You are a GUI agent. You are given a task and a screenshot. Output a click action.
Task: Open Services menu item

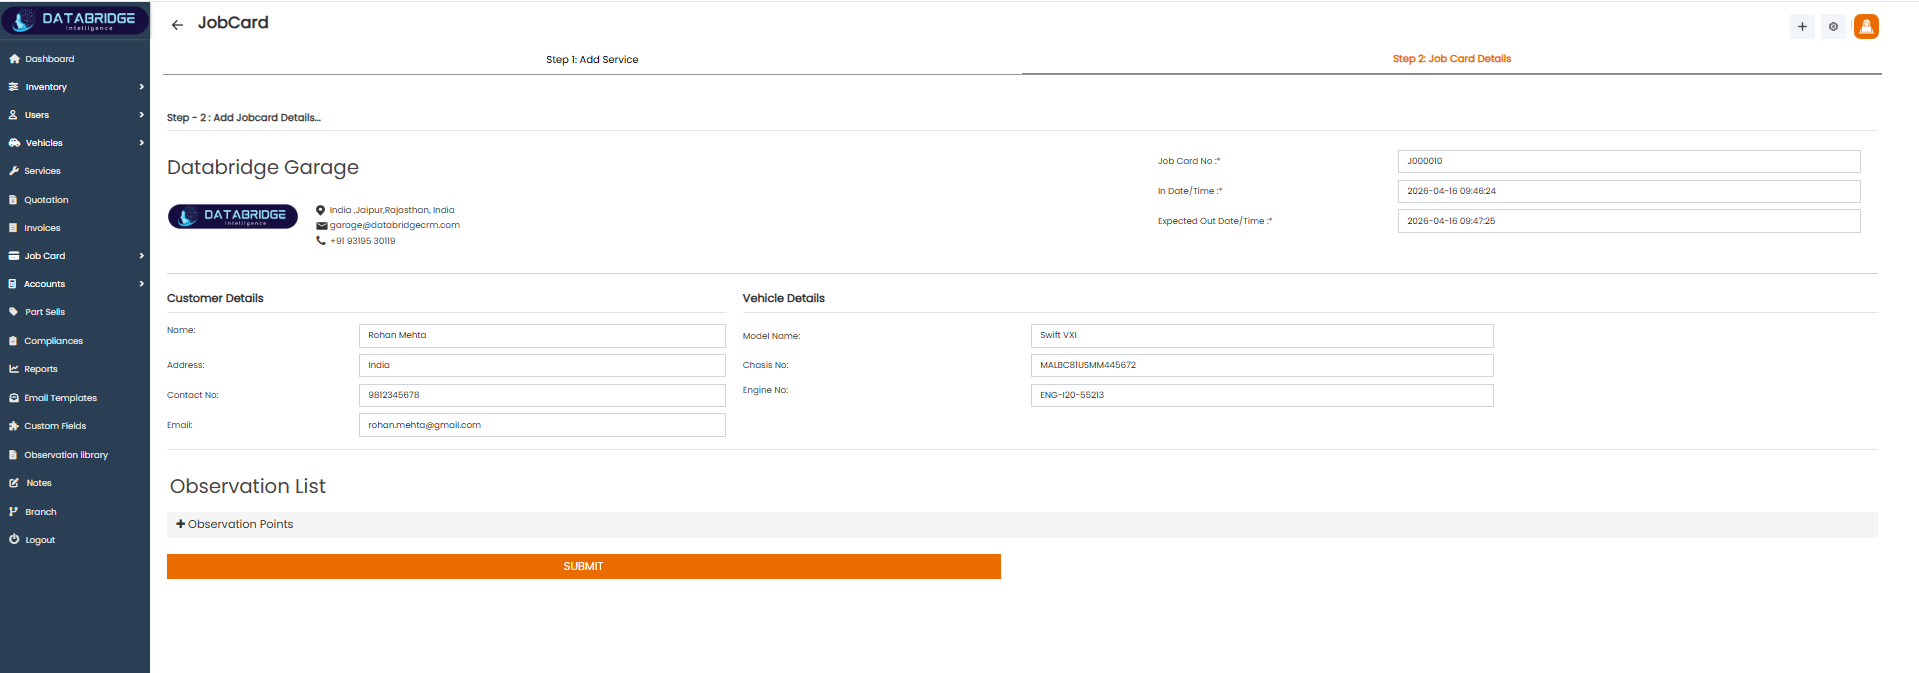[x=42, y=171]
